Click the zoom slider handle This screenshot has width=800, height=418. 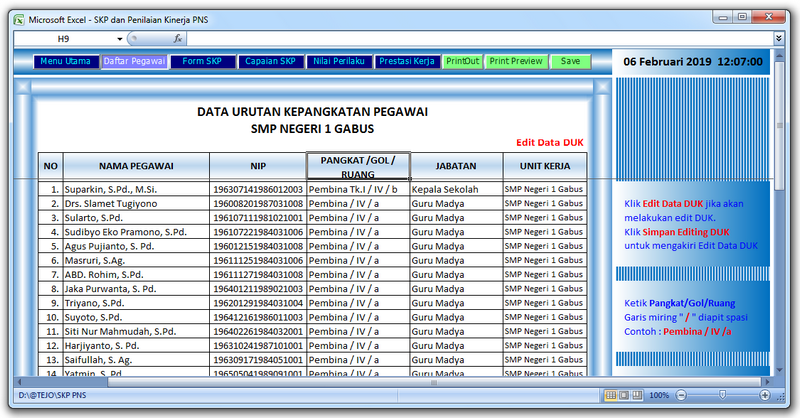coord(722,395)
